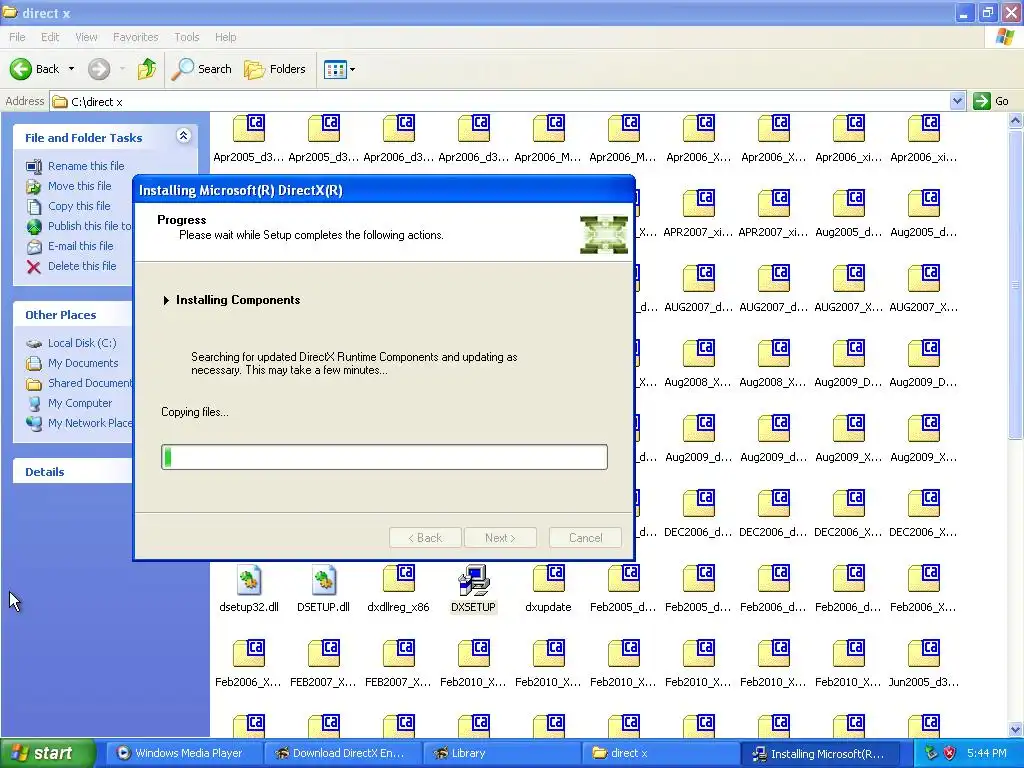Click the red shield security tray icon

[950, 754]
